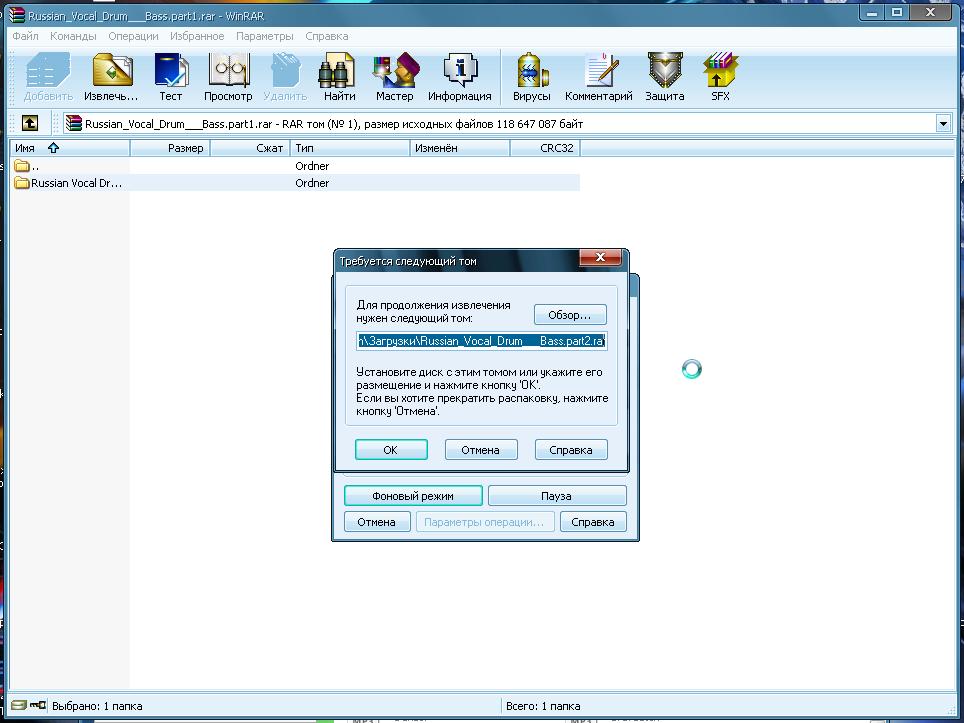
Task: Sort list by Размер column header
Action: [x=185, y=148]
